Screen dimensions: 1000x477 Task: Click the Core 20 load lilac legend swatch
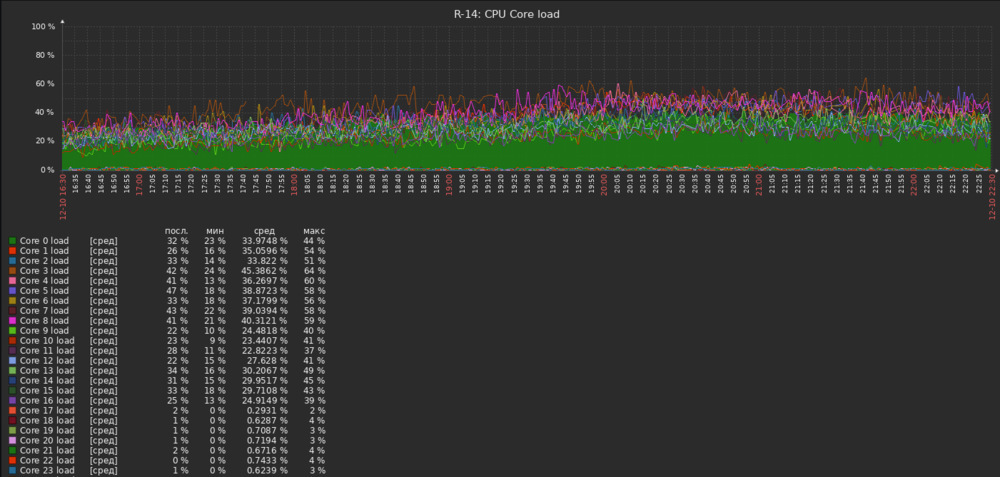pos(12,441)
